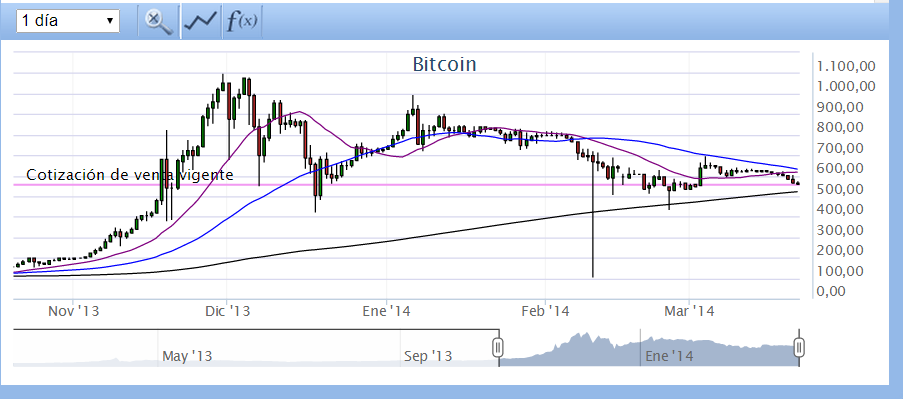Image resolution: width=903 pixels, height=399 pixels.
Task: Grab the right range navigator handle
Action: 799,347
